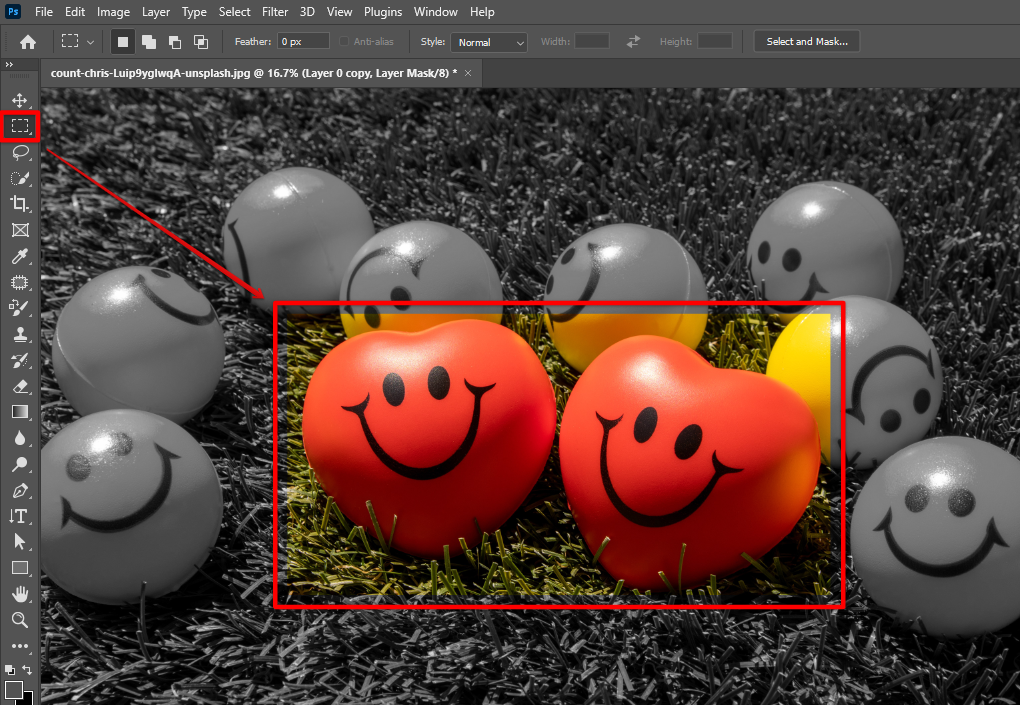Image resolution: width=1020 pixels, height=705 pixels.
Task: Enable Intersect with selection mode
Action: (x=201, y=42)
